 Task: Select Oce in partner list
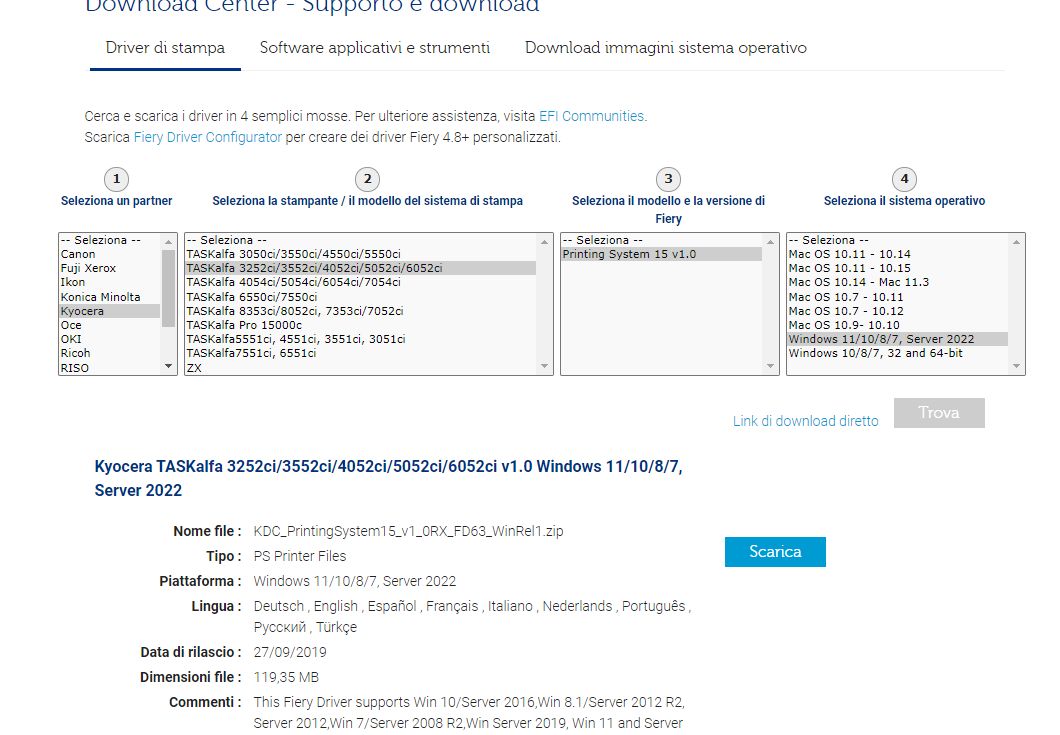click(110, 325)
